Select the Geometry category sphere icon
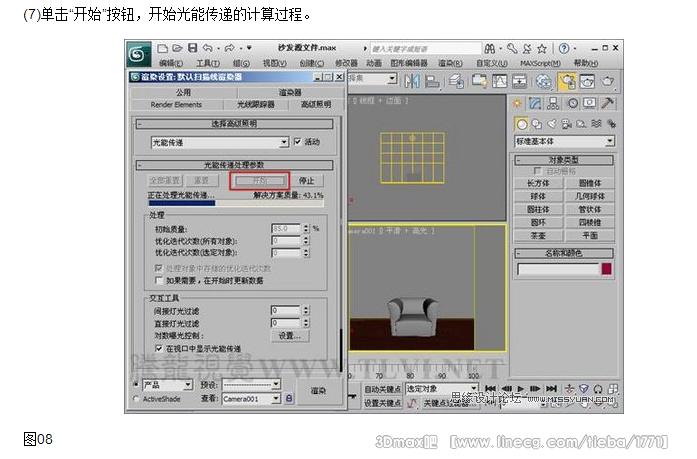The width and height of the screenshot is (697, 459). 522,124
